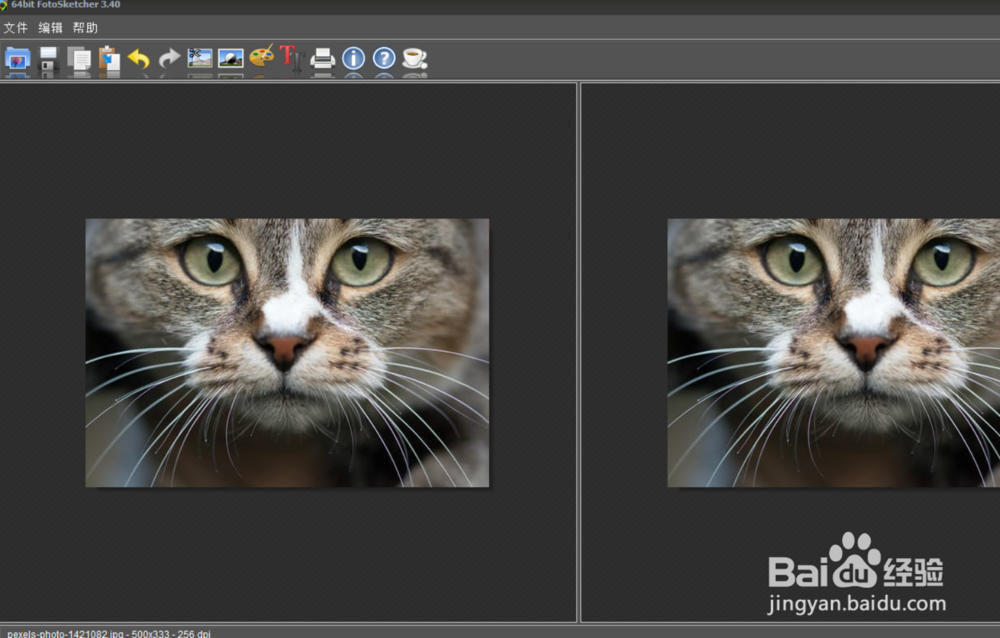This screenshot has width=1000, height=638.
Task: Open help with the question mark icon
Action: click(384, 58)
